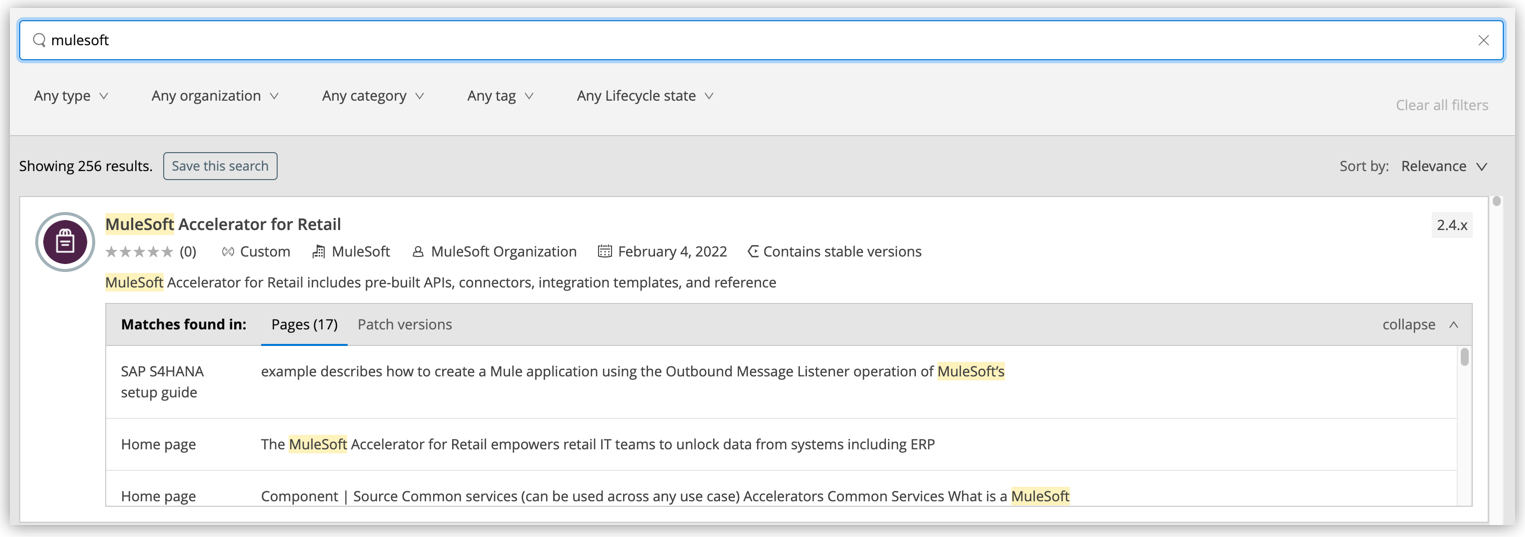The height and width of the screenshot is (537, 1525).
Task: Click the 'Custom' type label
Action: coord(266,252)
